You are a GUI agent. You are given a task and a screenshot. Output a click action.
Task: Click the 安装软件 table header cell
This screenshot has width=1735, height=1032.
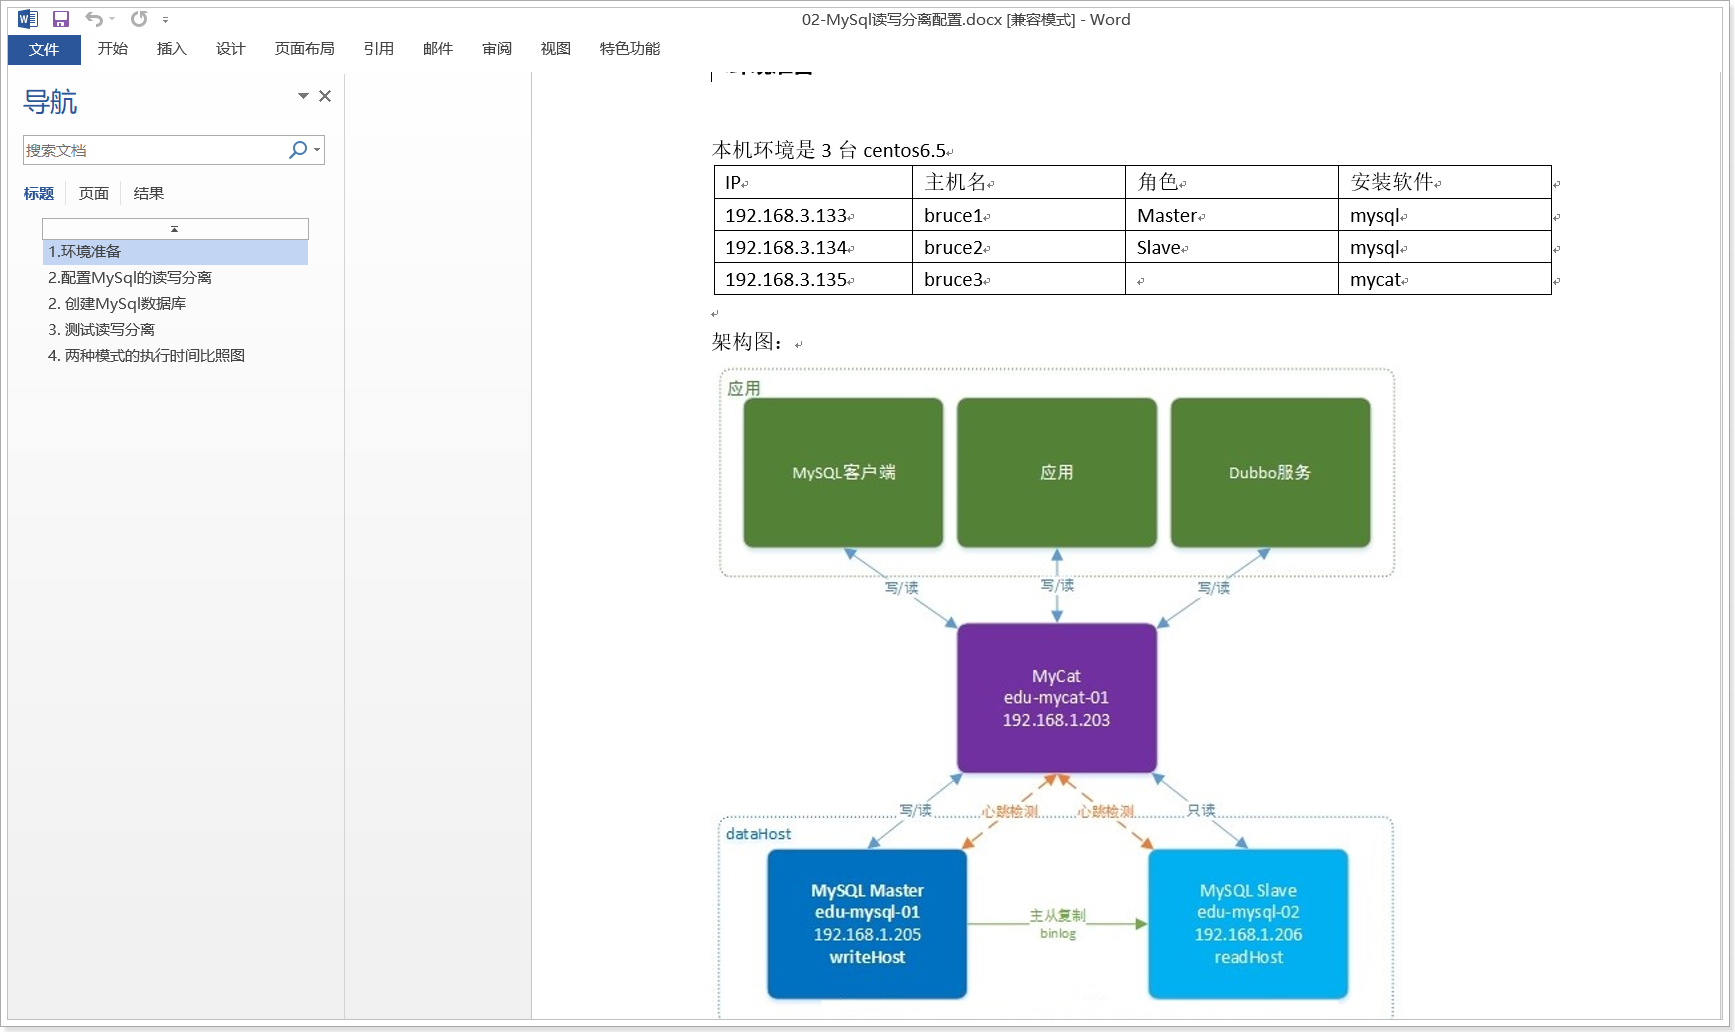click(1445, 182)
